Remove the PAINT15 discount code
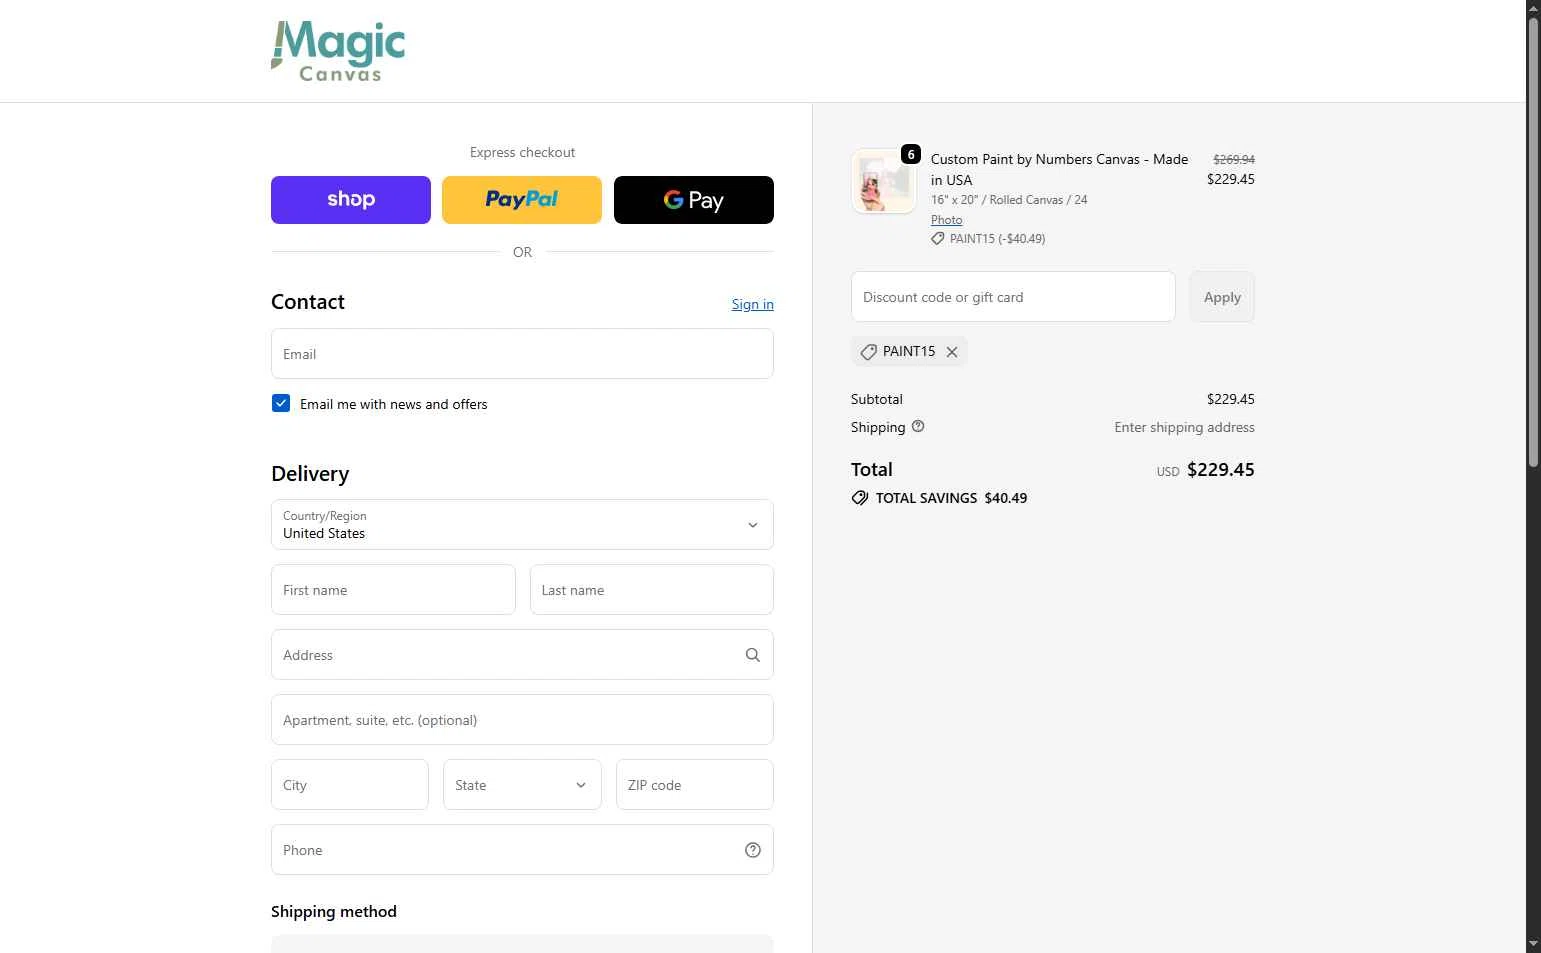 click(952, 352)
